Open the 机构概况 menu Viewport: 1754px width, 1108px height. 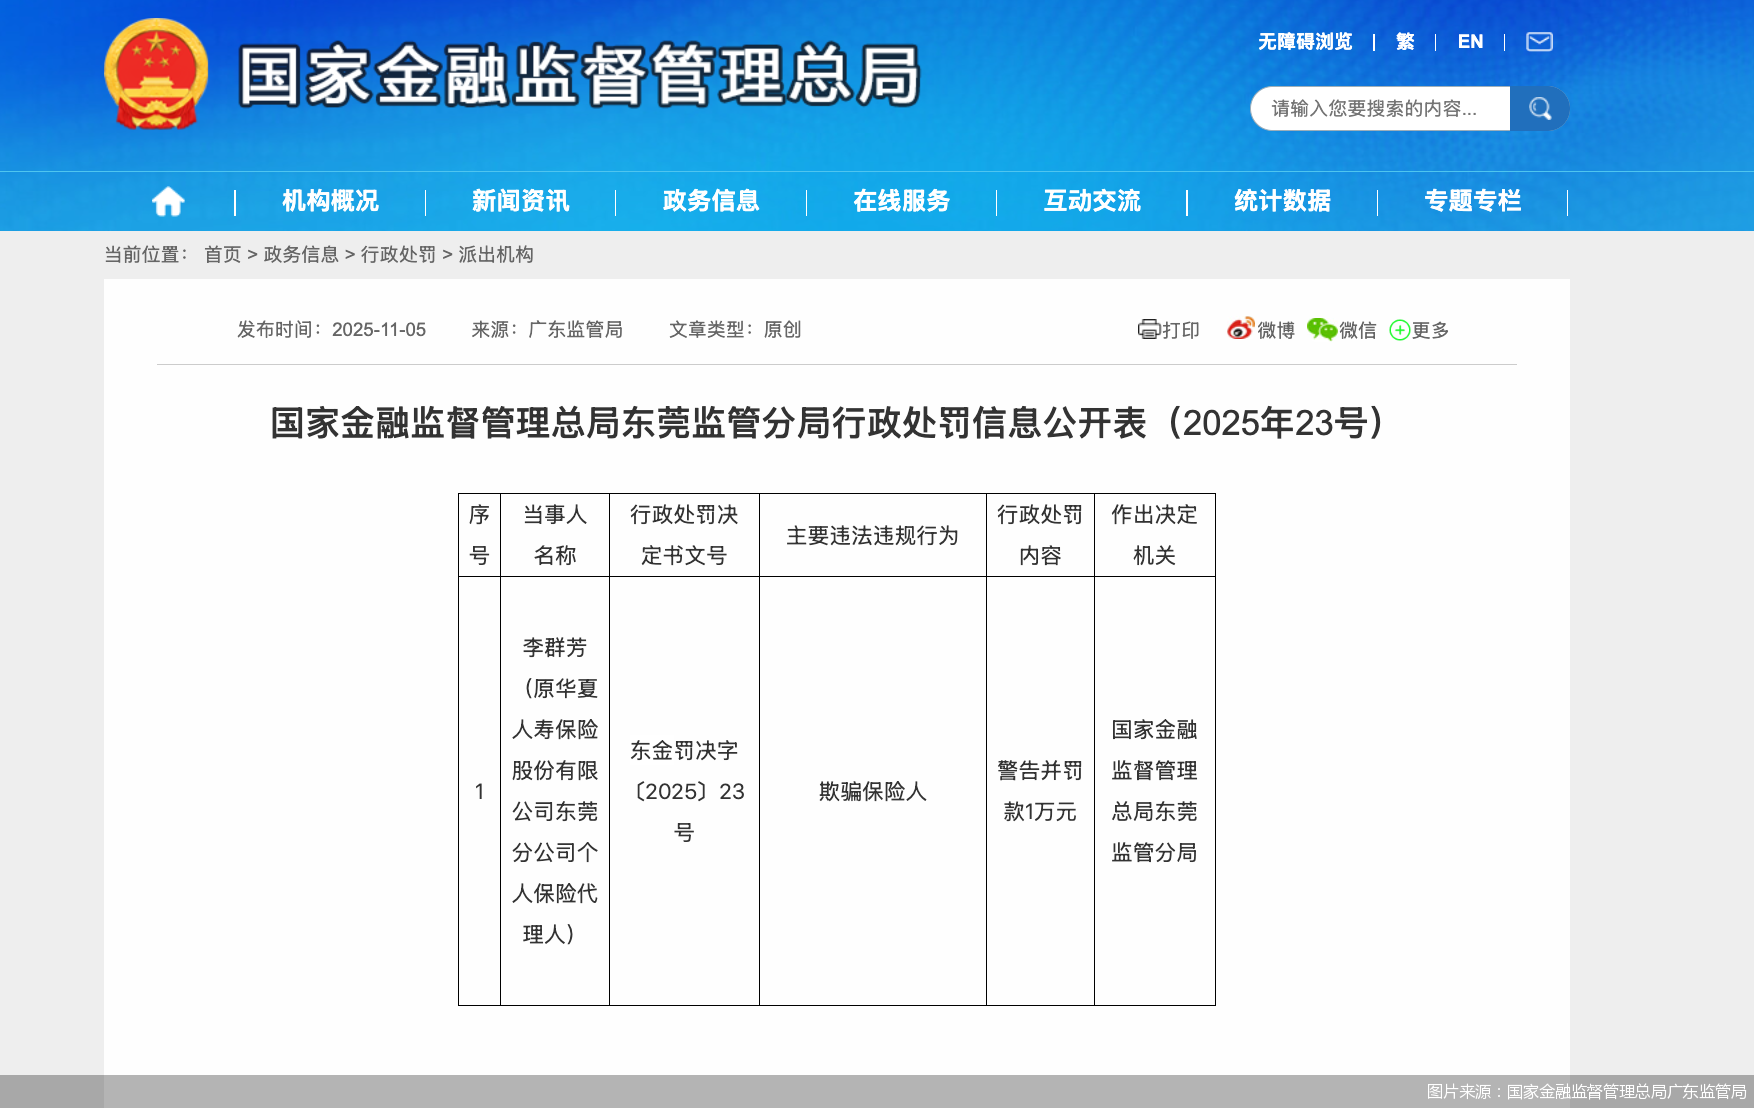coord(330,200)
